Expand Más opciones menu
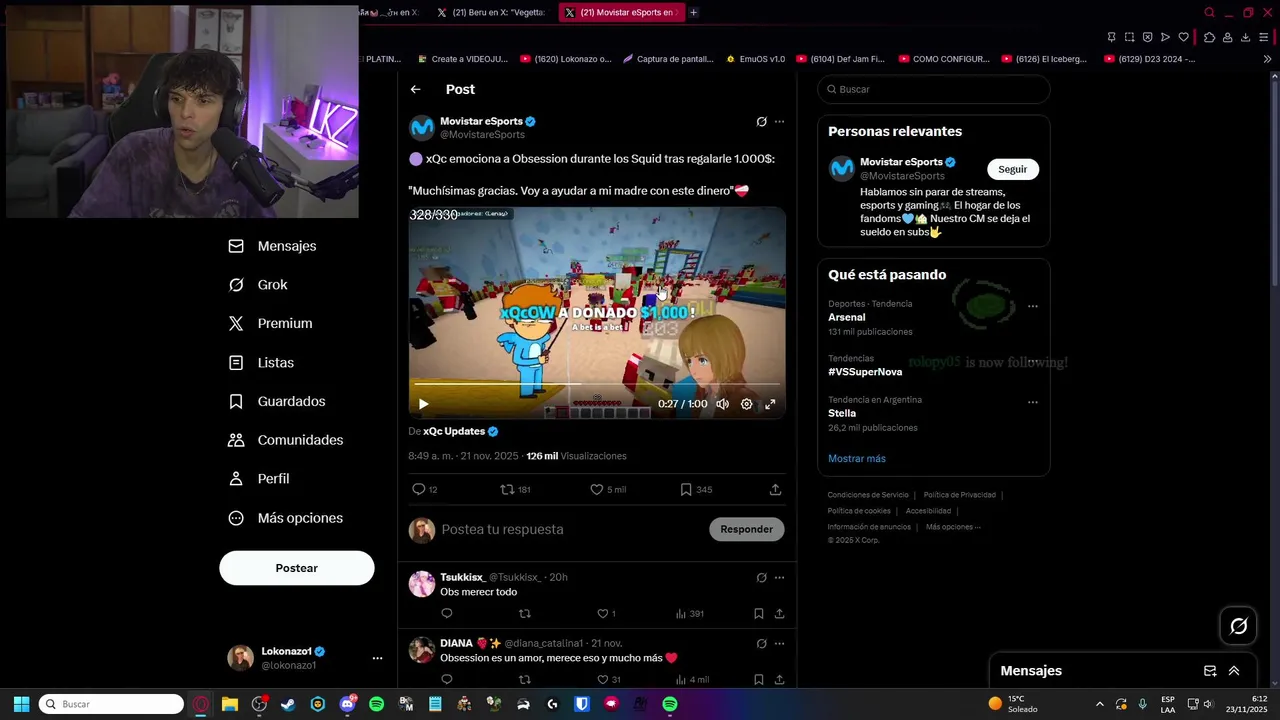 pyautogui.click(x=285, y=518)
